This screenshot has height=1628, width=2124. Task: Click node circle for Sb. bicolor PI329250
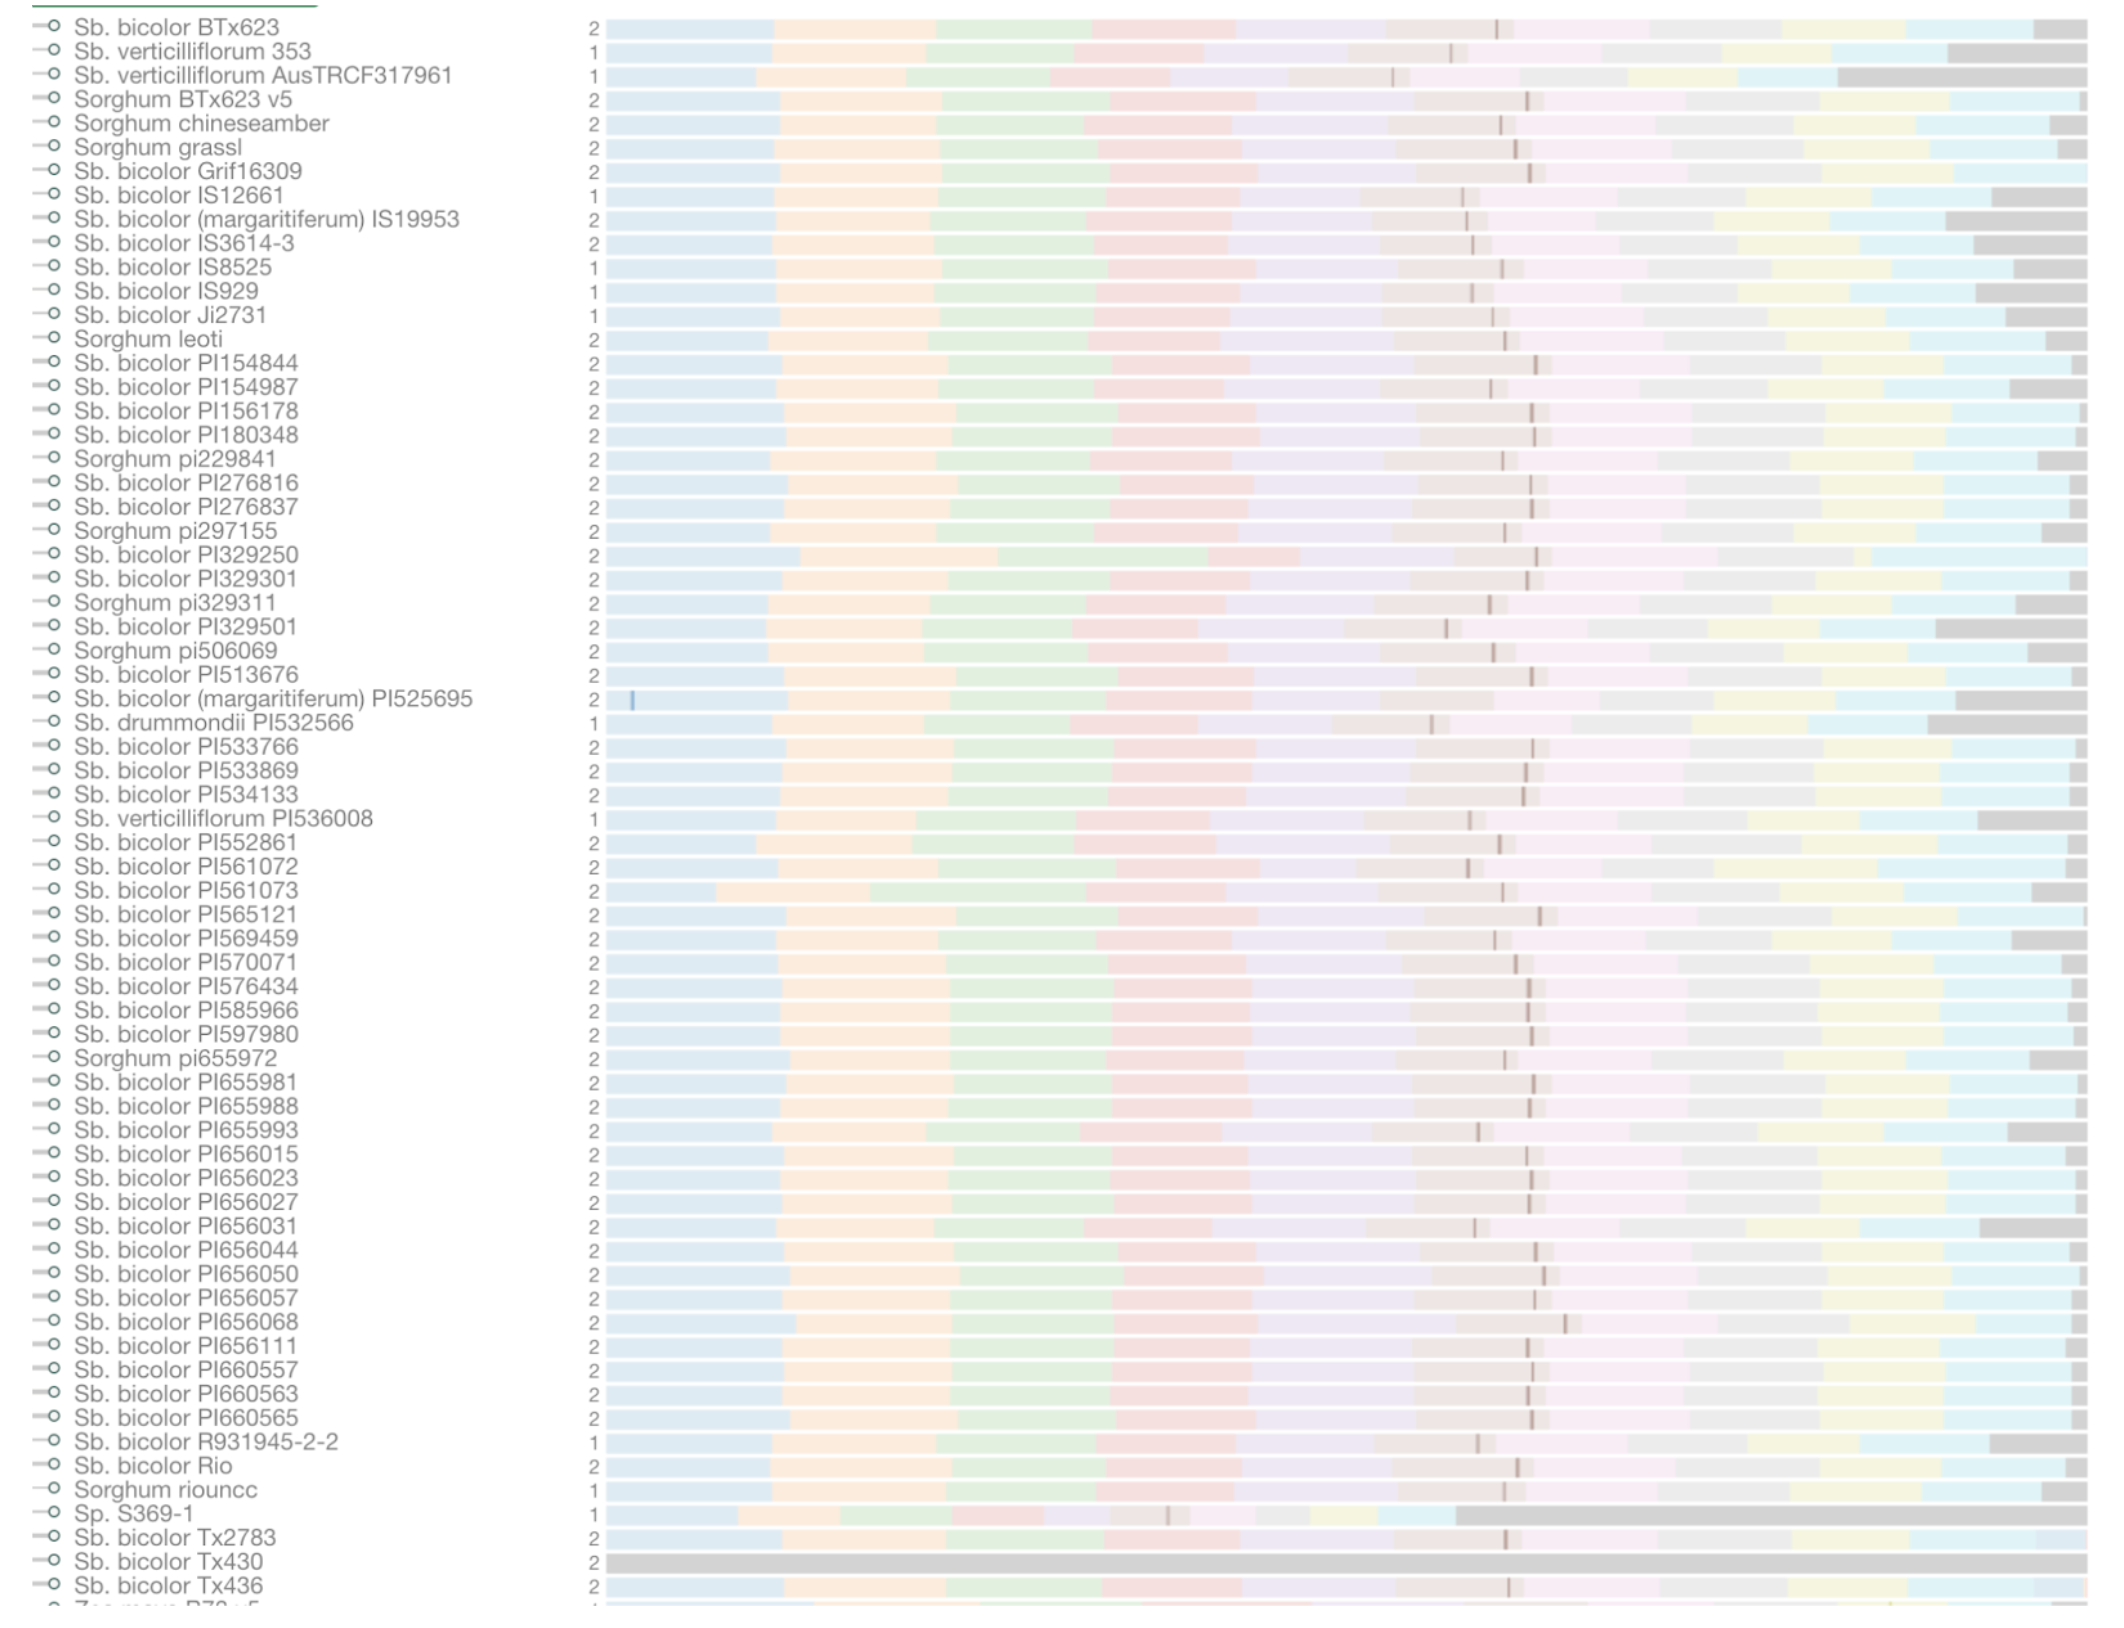54,554
